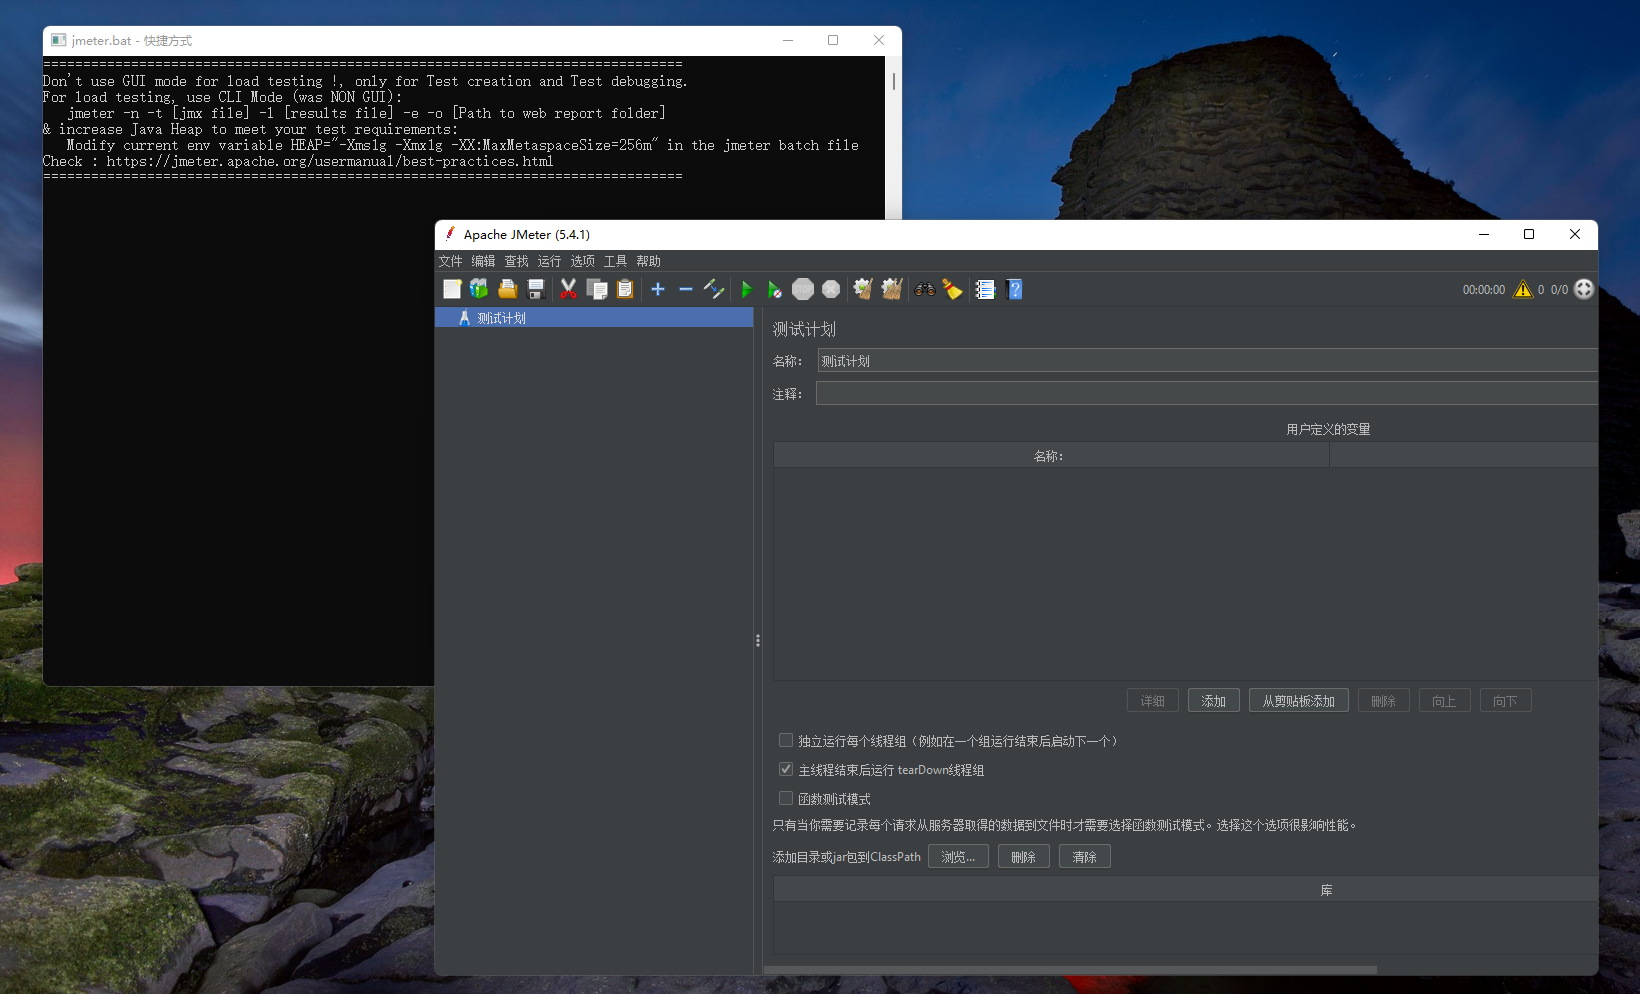1640x994 pixels.
Task: Click the Copy icon in toolbar
Action: [597, 289]
